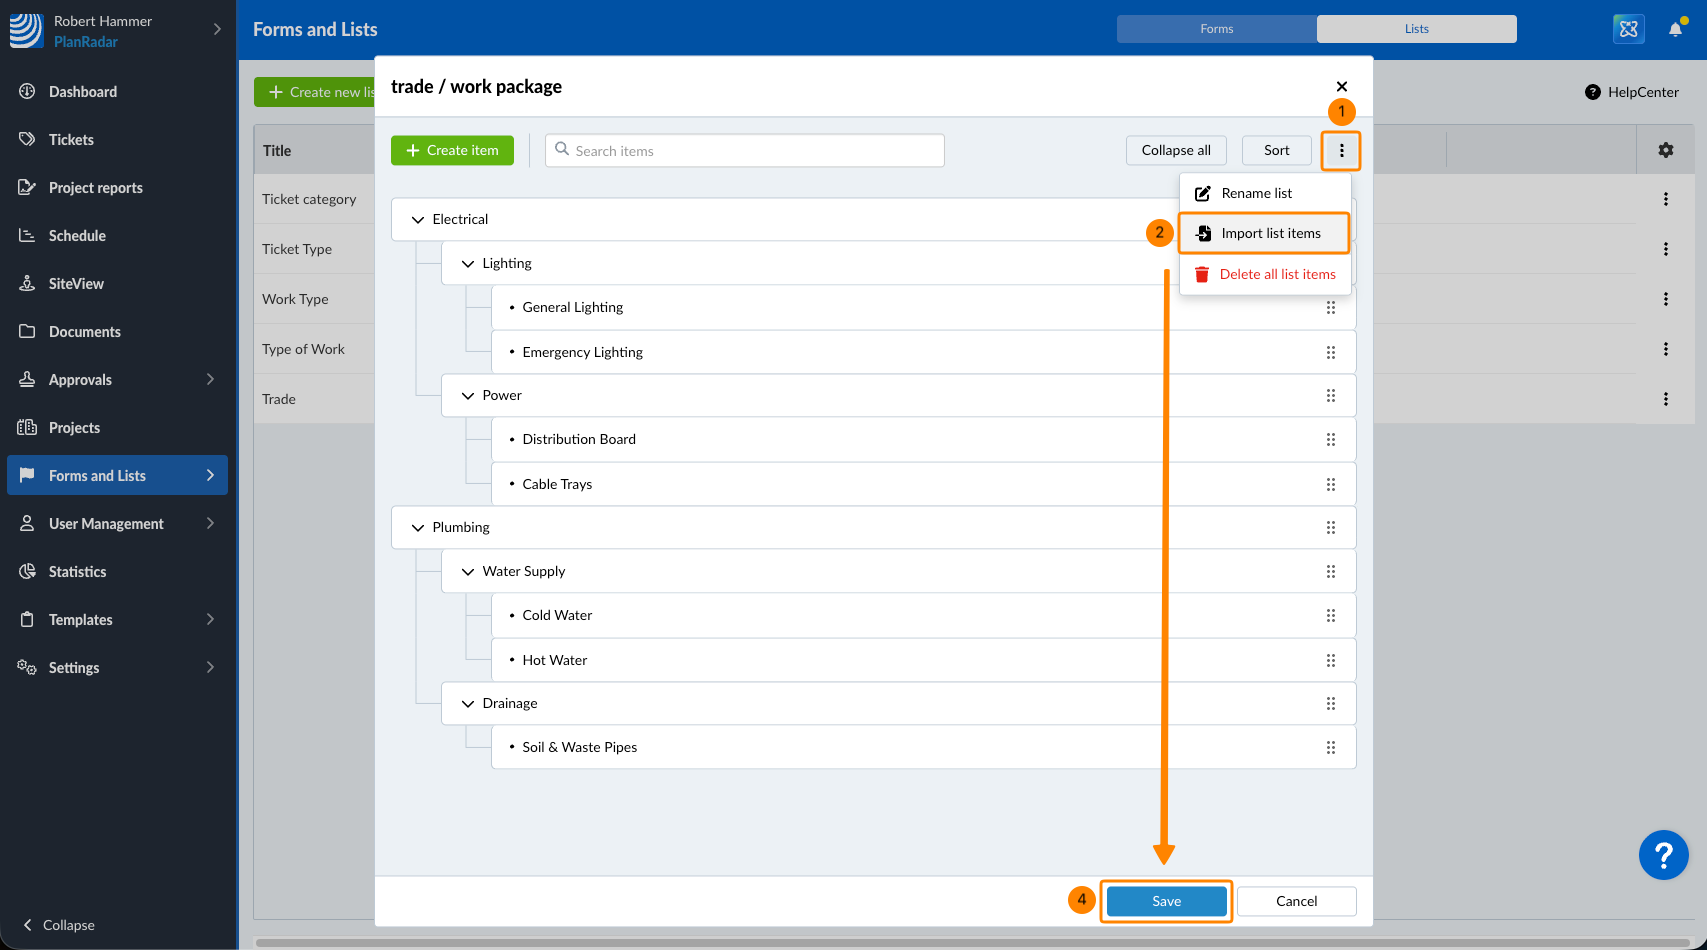1707x950 pixels.
Task: Click the notification bell icon
Action: click(x=1675, y=29)
